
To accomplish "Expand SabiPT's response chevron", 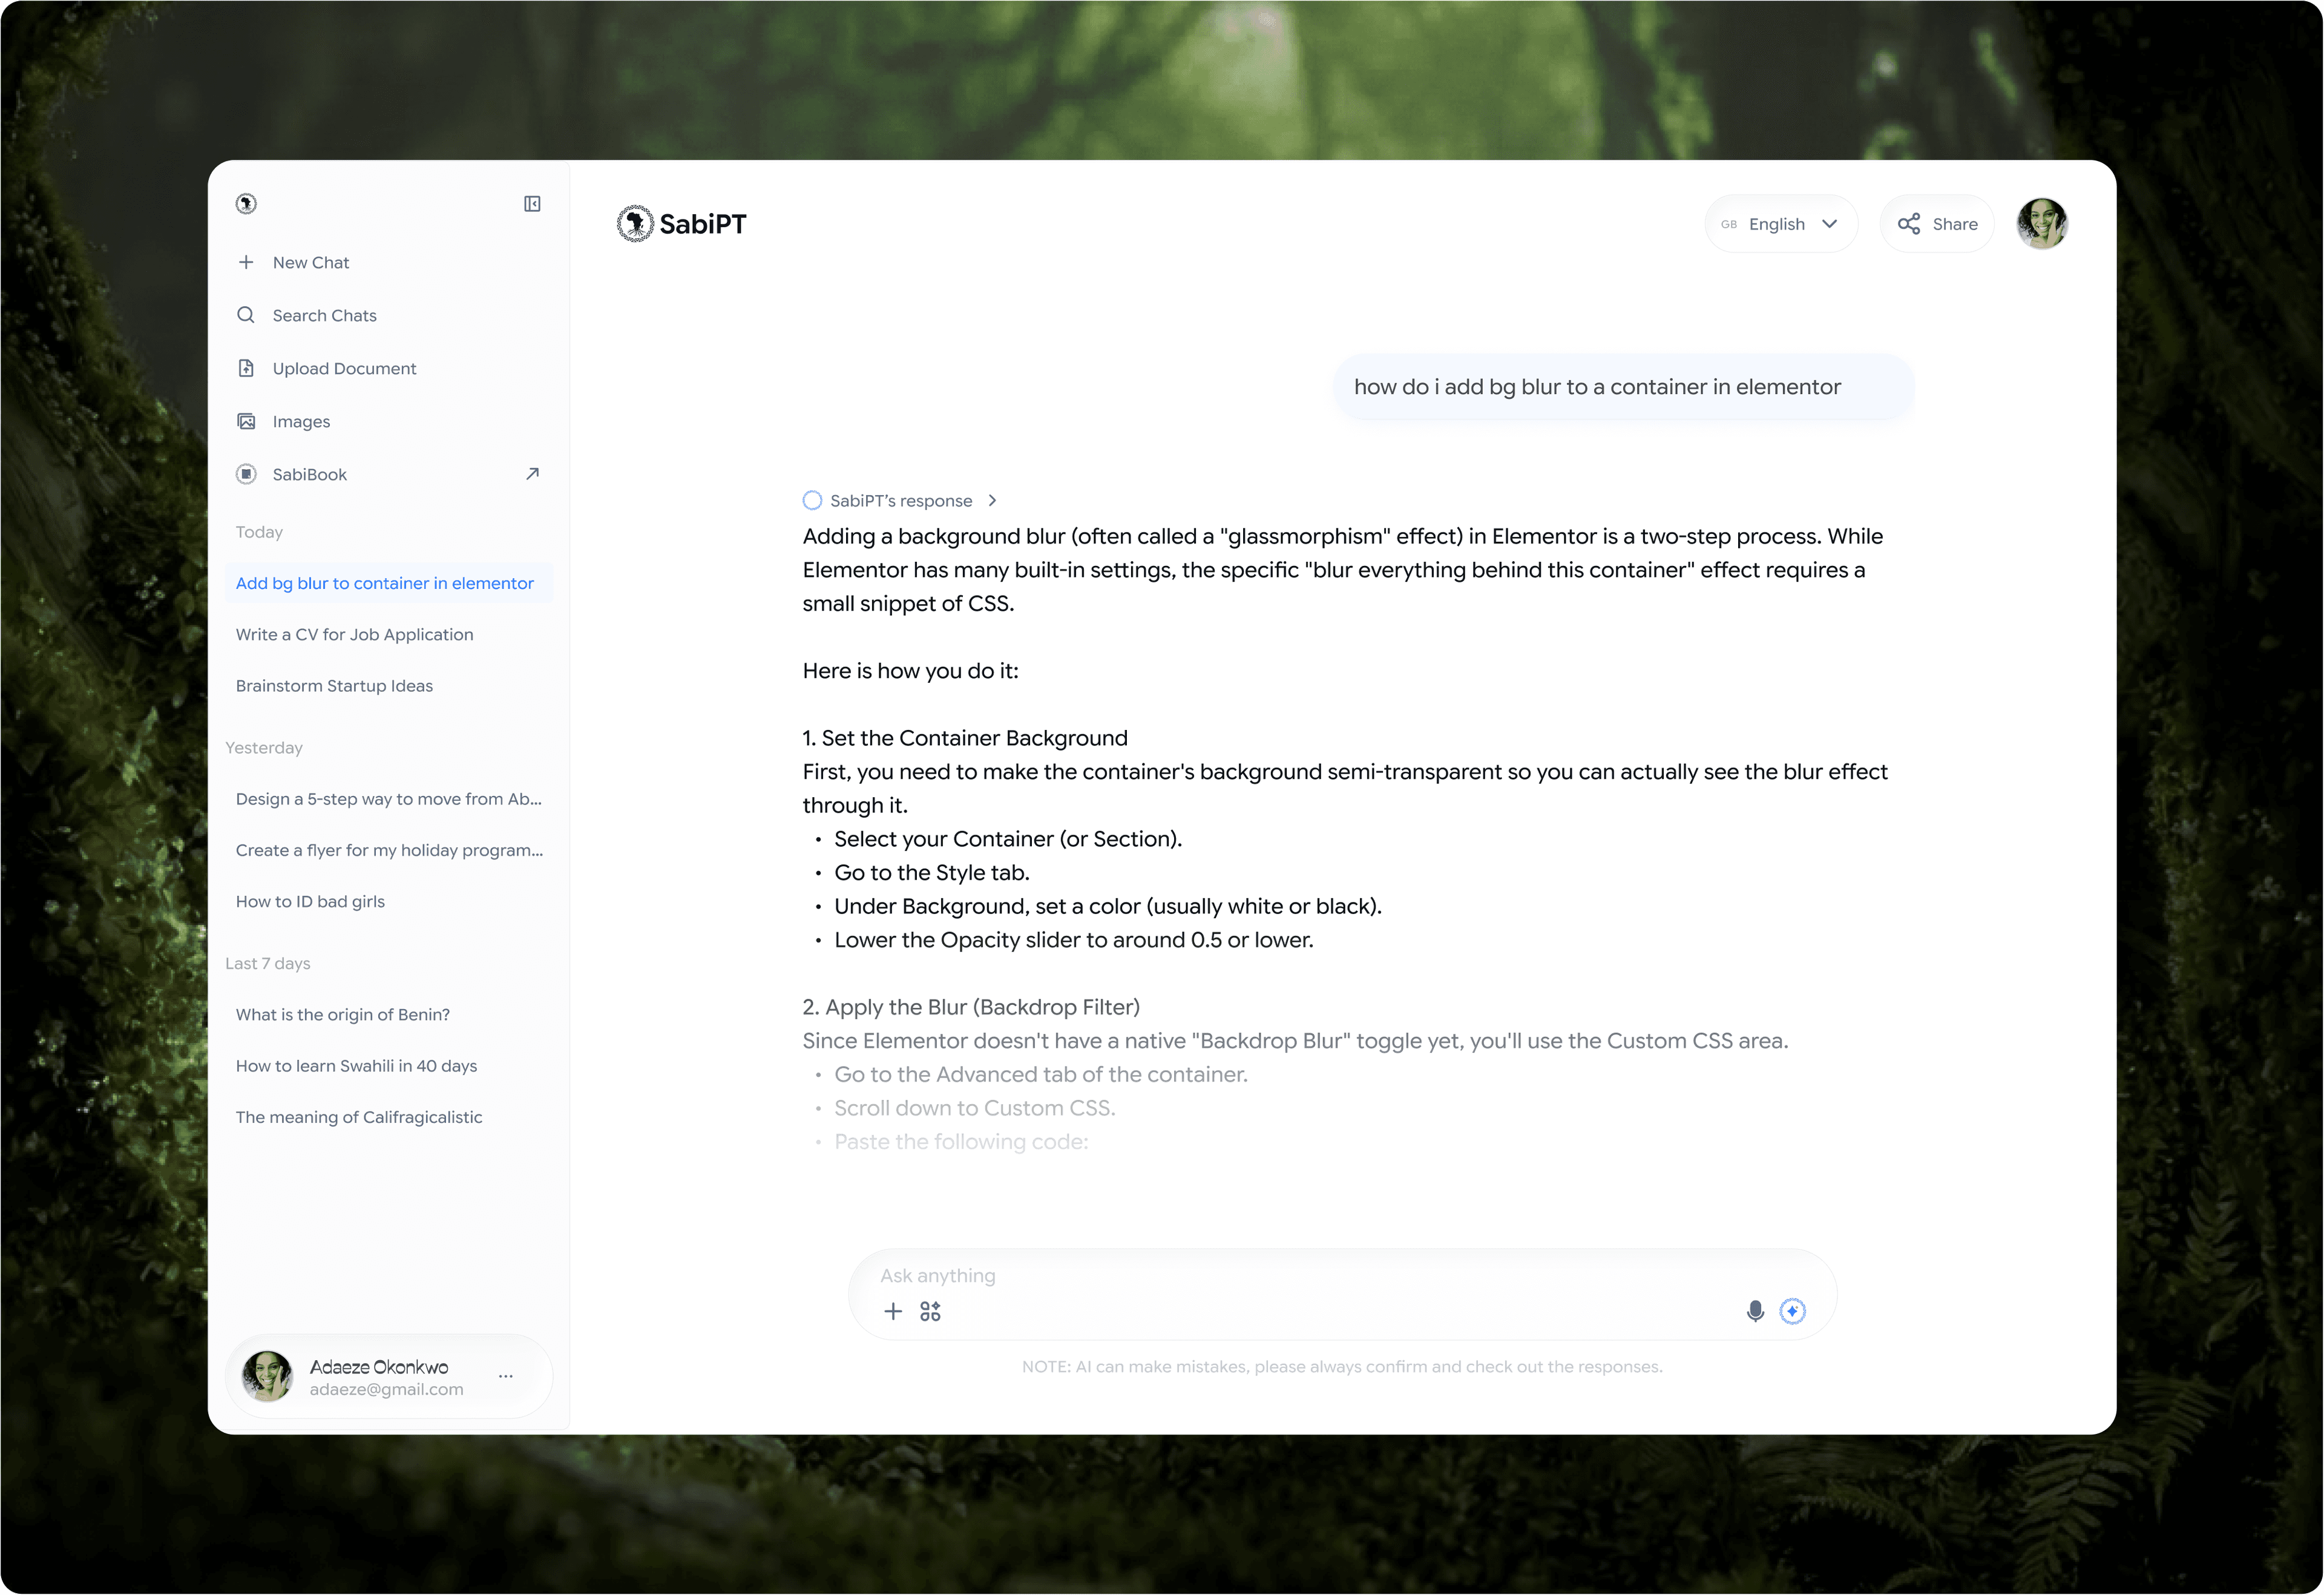I will point(992,500).
